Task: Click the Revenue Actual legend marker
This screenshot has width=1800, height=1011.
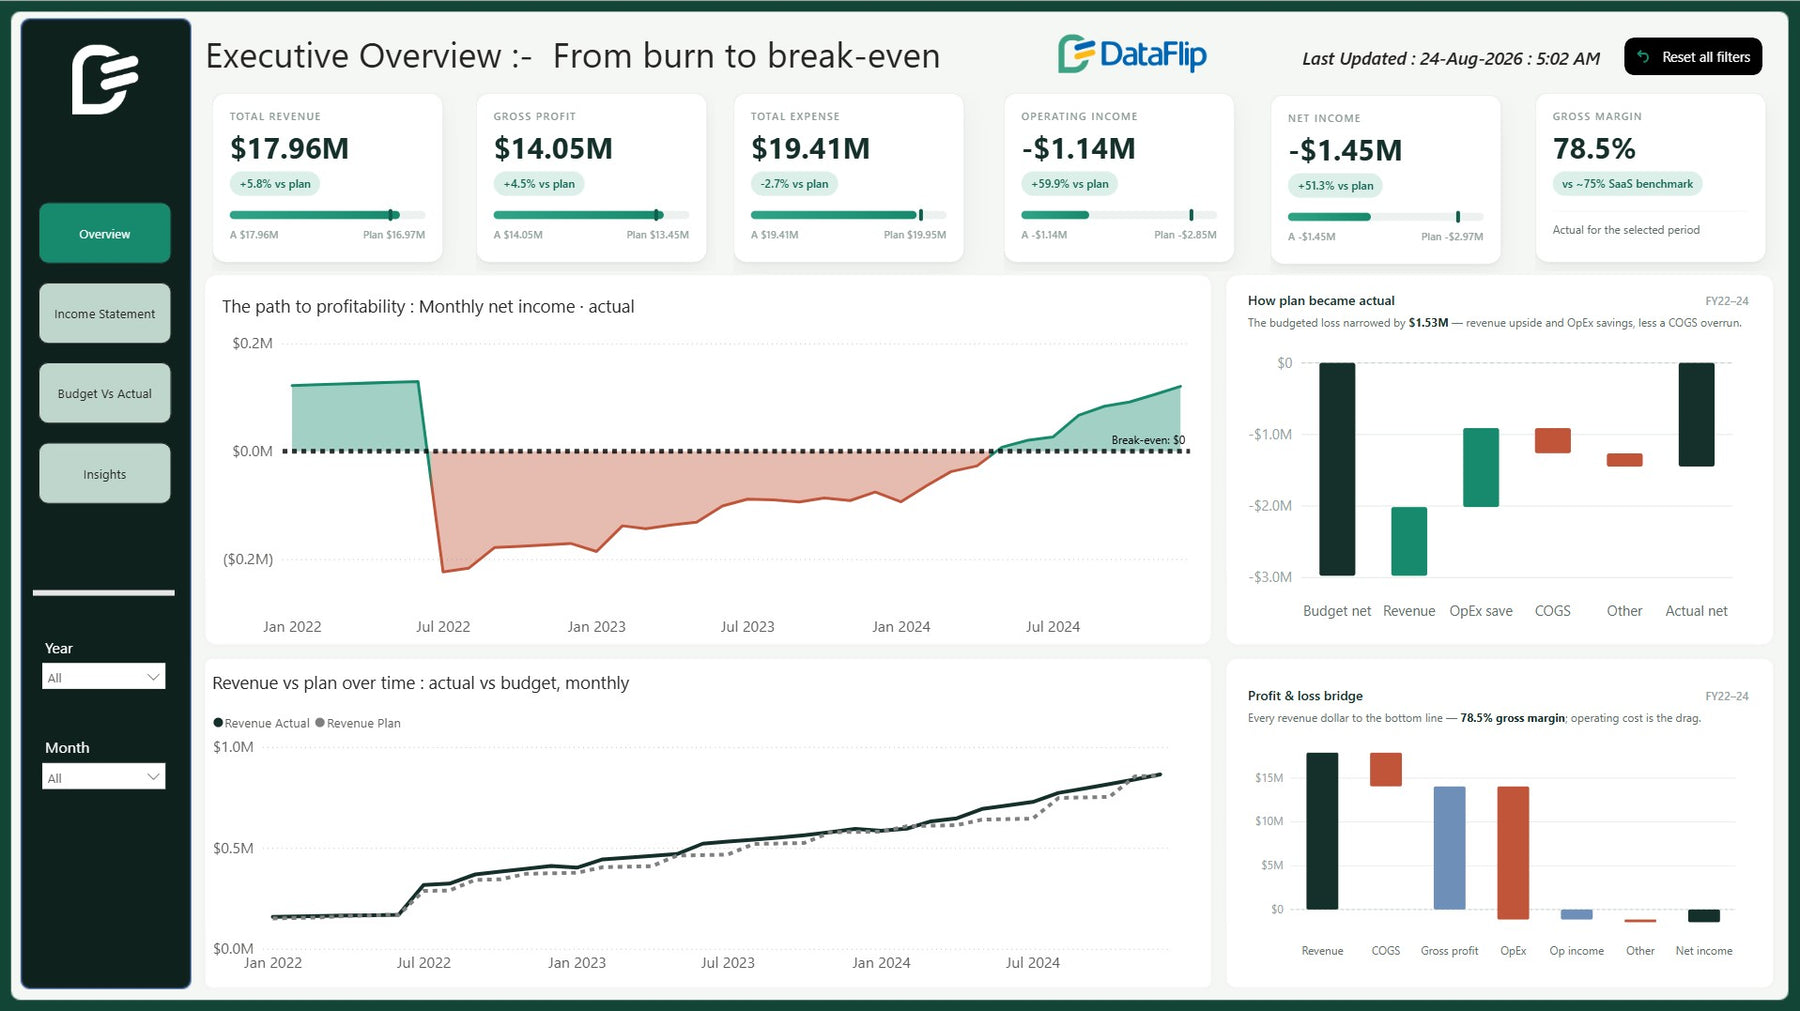Action: [x=218, y=723]
